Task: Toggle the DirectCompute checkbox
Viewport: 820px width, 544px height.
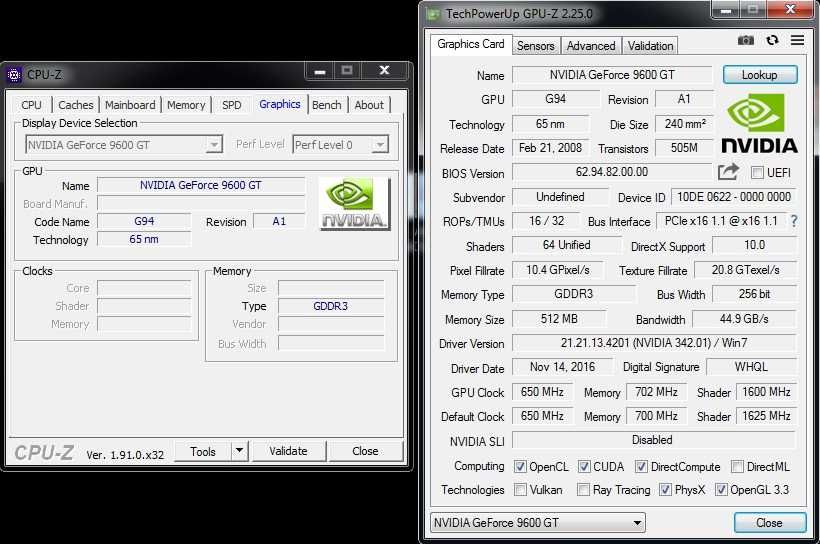Action: click(641, 466)
